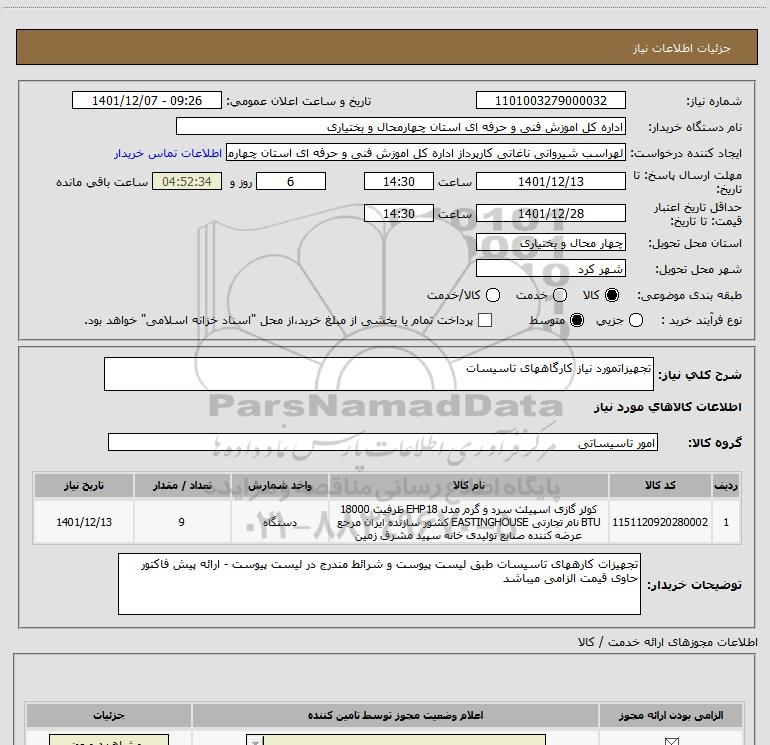Select the کالا/خدمت radio button
This screenshot has height=745, width=770.
(x=493, y=295)
